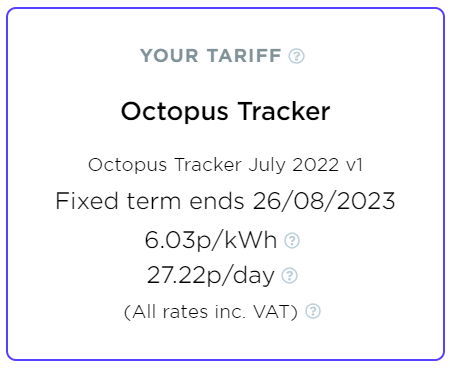
Task: Click the Octopus Tracker tariff title
Action: pos(225,111)
